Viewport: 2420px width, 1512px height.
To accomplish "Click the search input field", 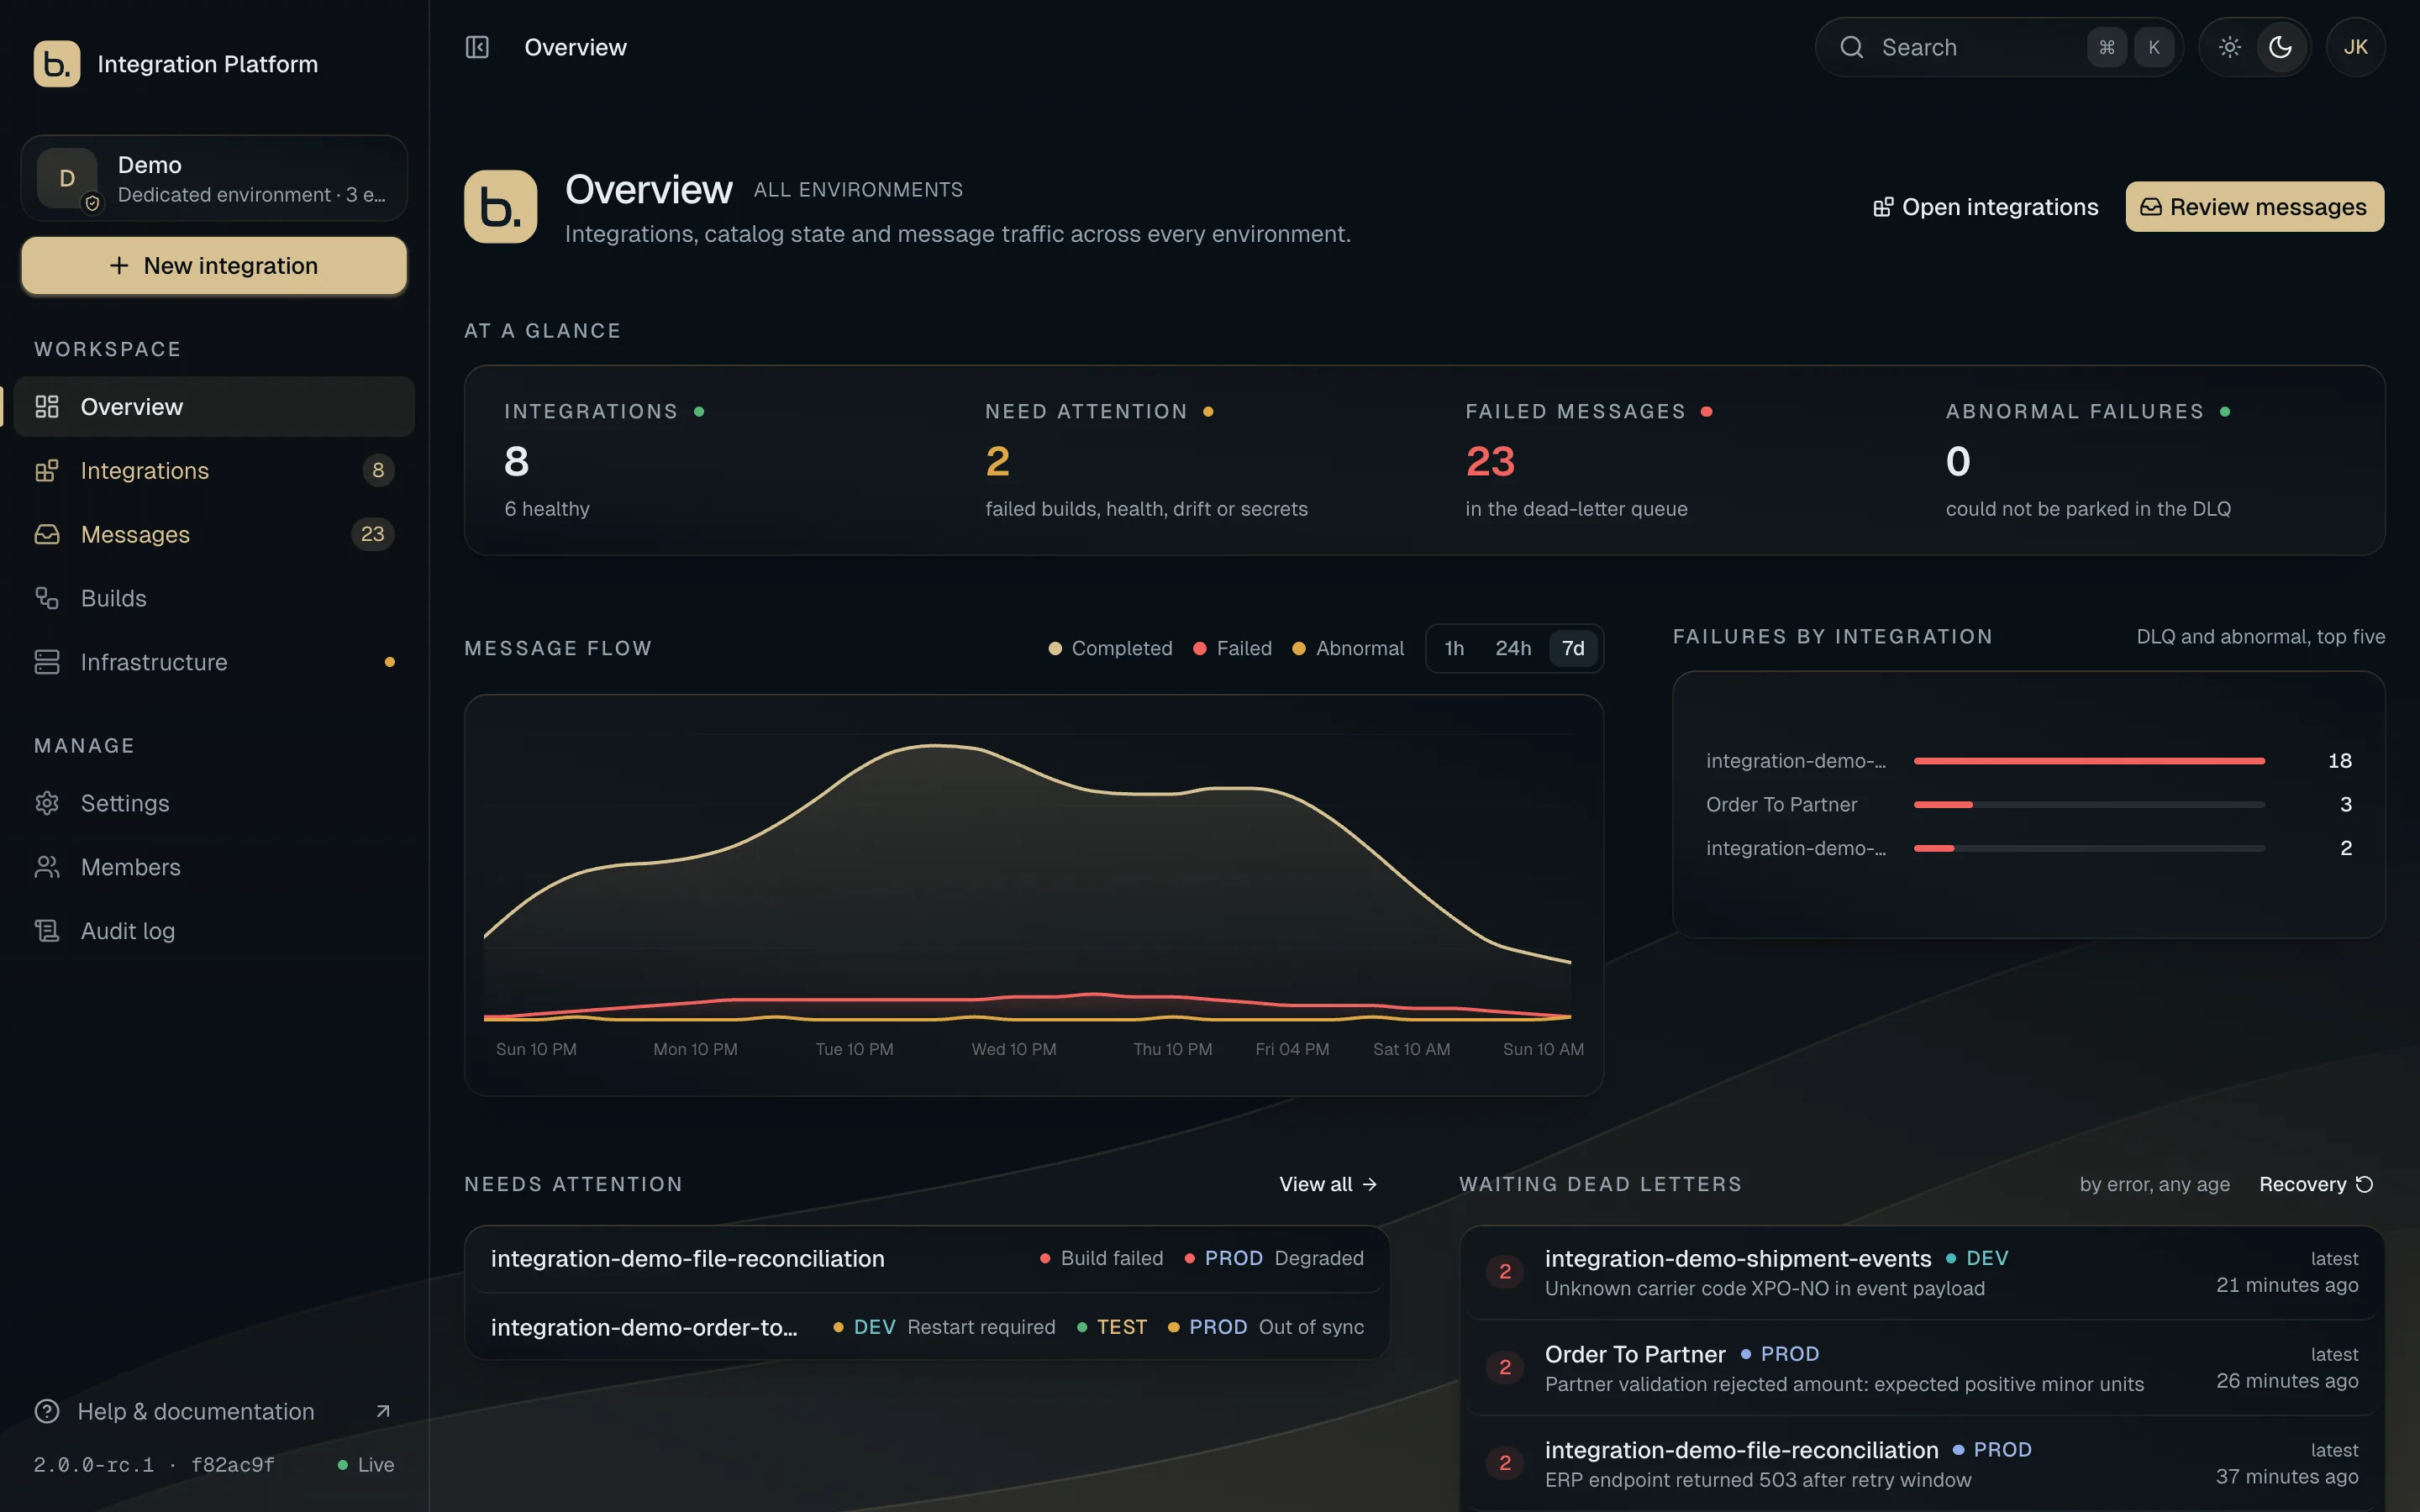I will pos(1998,47).
